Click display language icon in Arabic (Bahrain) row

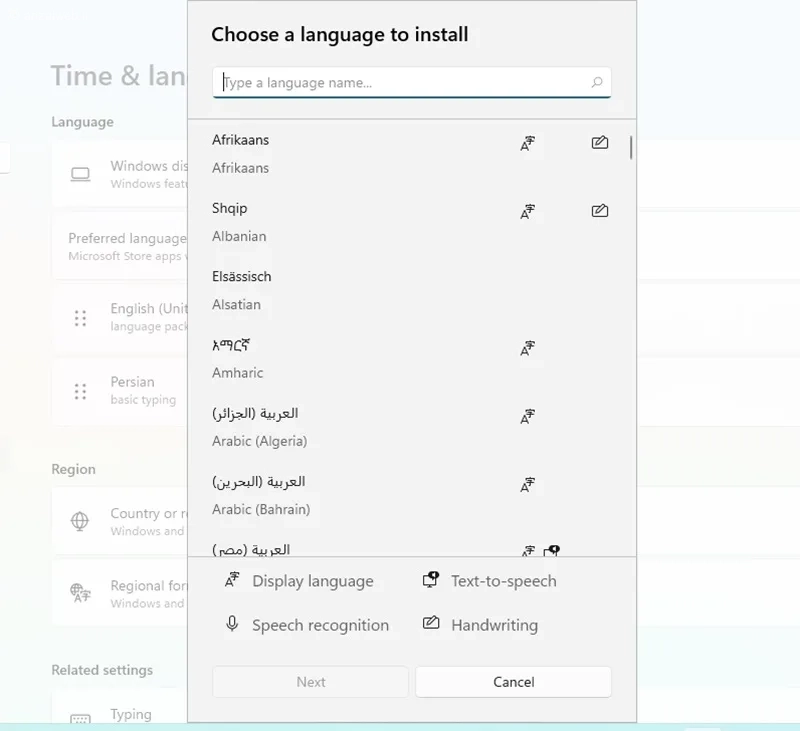click(x=528, y=485)
